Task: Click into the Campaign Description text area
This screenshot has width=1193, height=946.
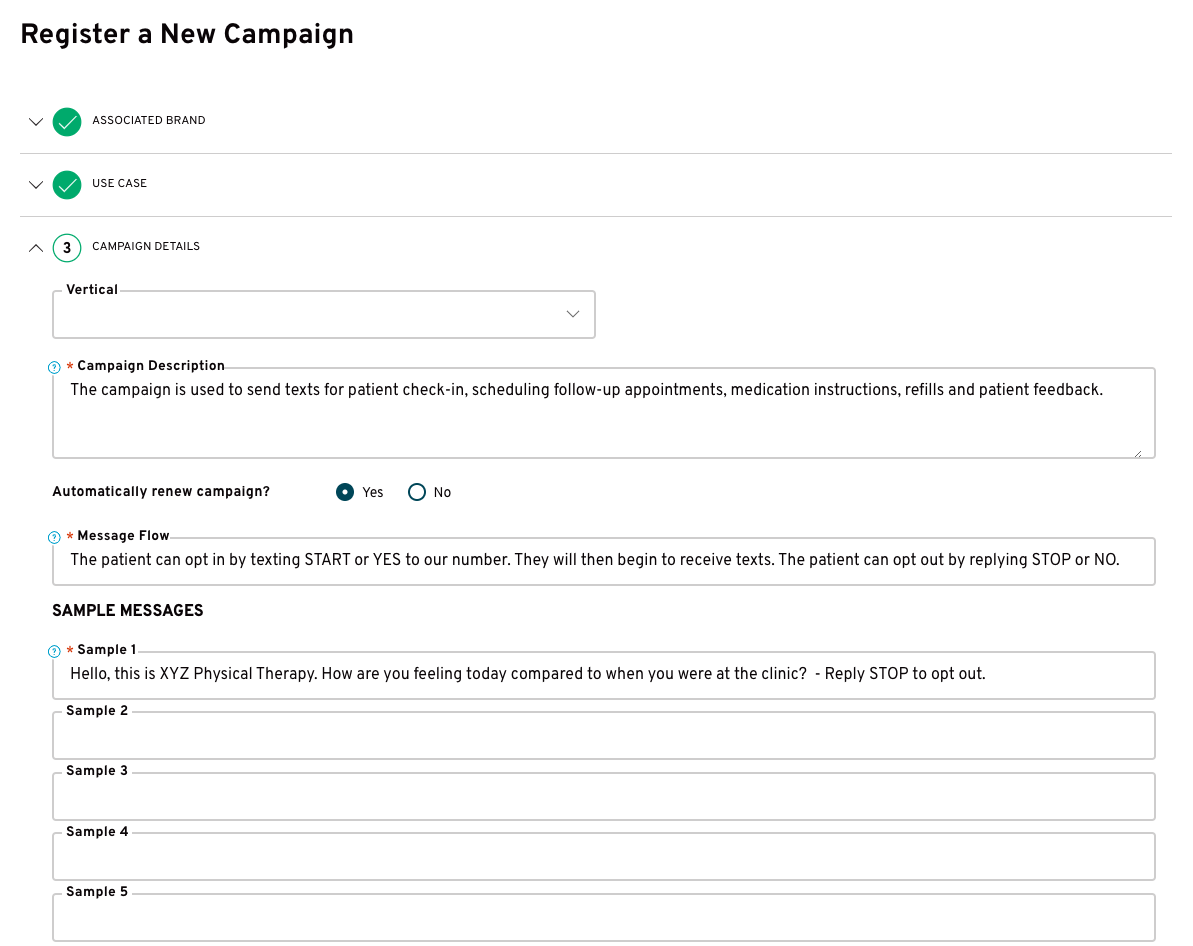Action: point(604,413)
